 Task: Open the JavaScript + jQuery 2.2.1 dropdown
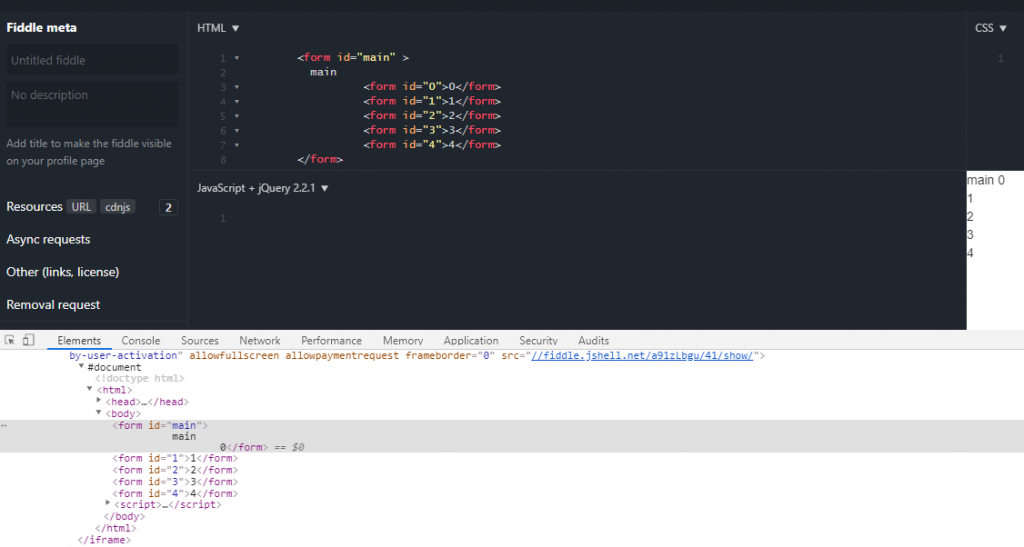tap(263, 188)
